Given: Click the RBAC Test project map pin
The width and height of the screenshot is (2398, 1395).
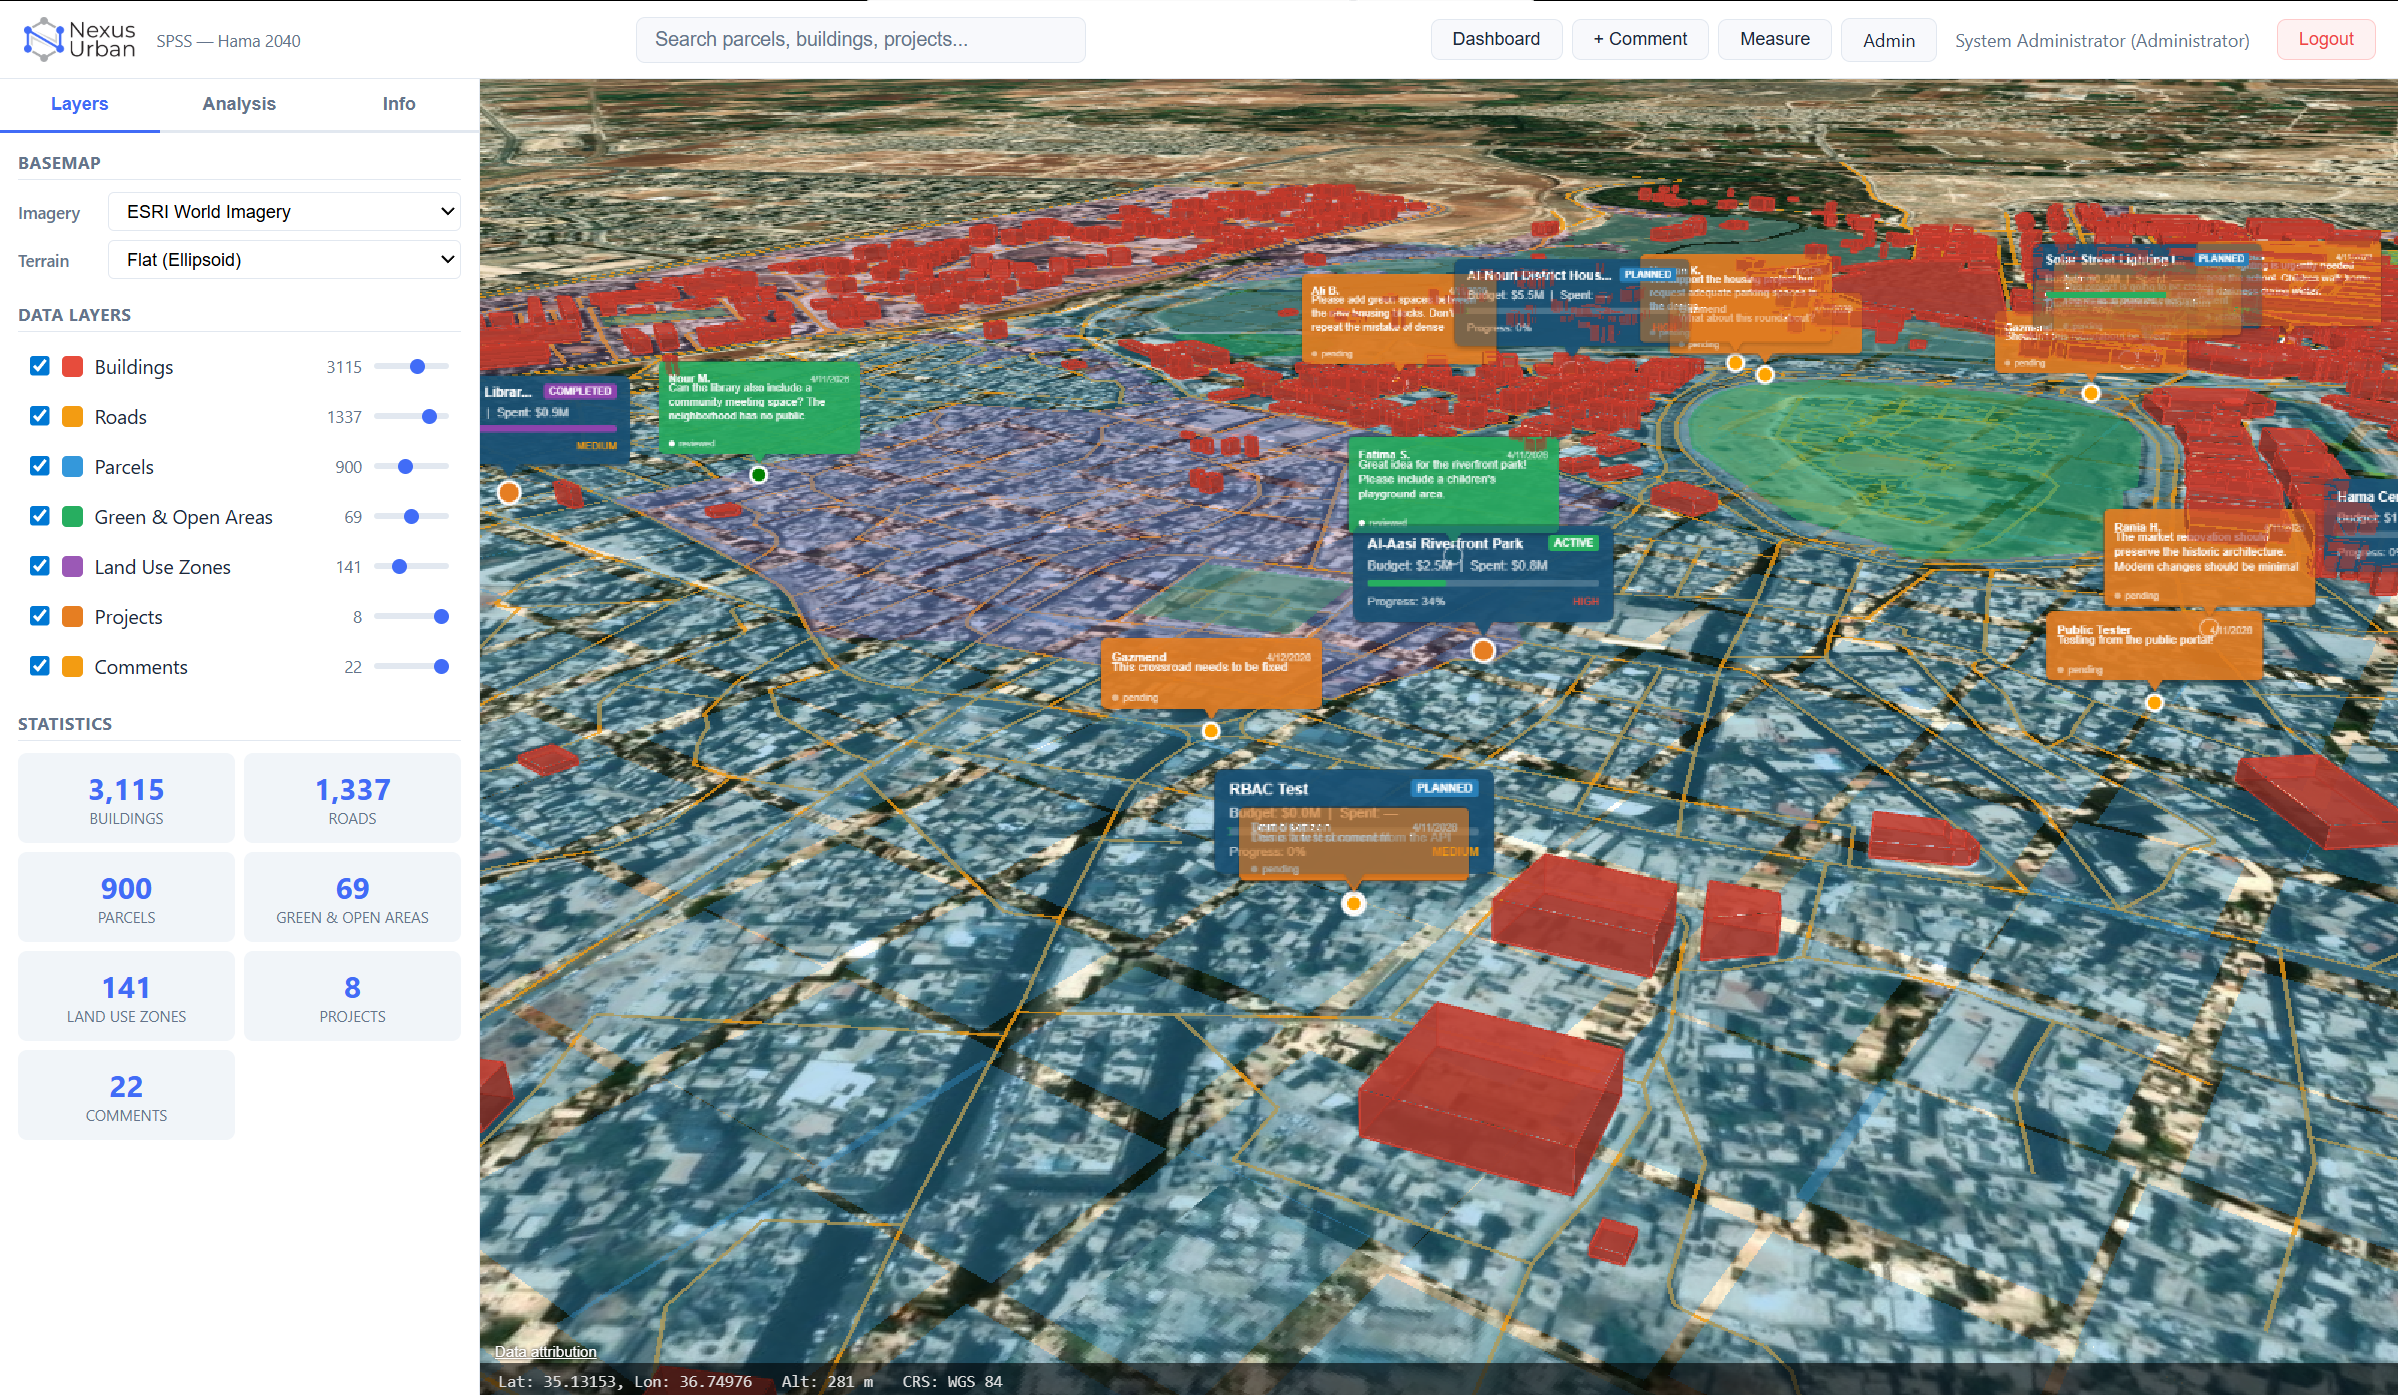Looking at the screenshot, I should point(1354,904).
